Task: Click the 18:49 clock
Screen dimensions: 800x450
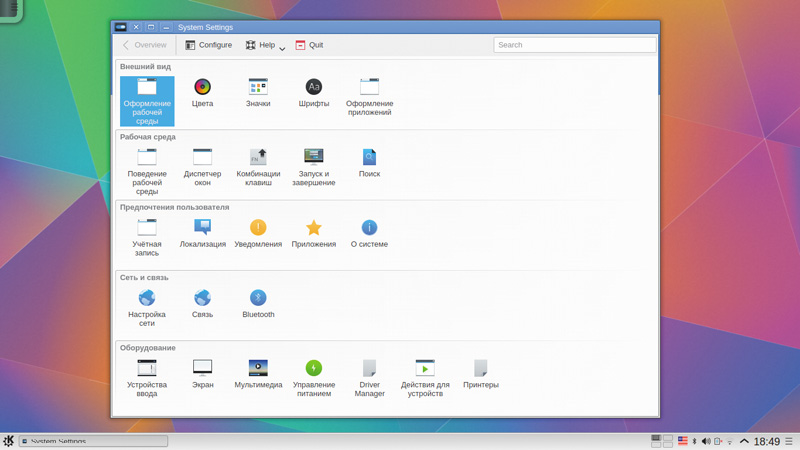Action: [767, 441]
